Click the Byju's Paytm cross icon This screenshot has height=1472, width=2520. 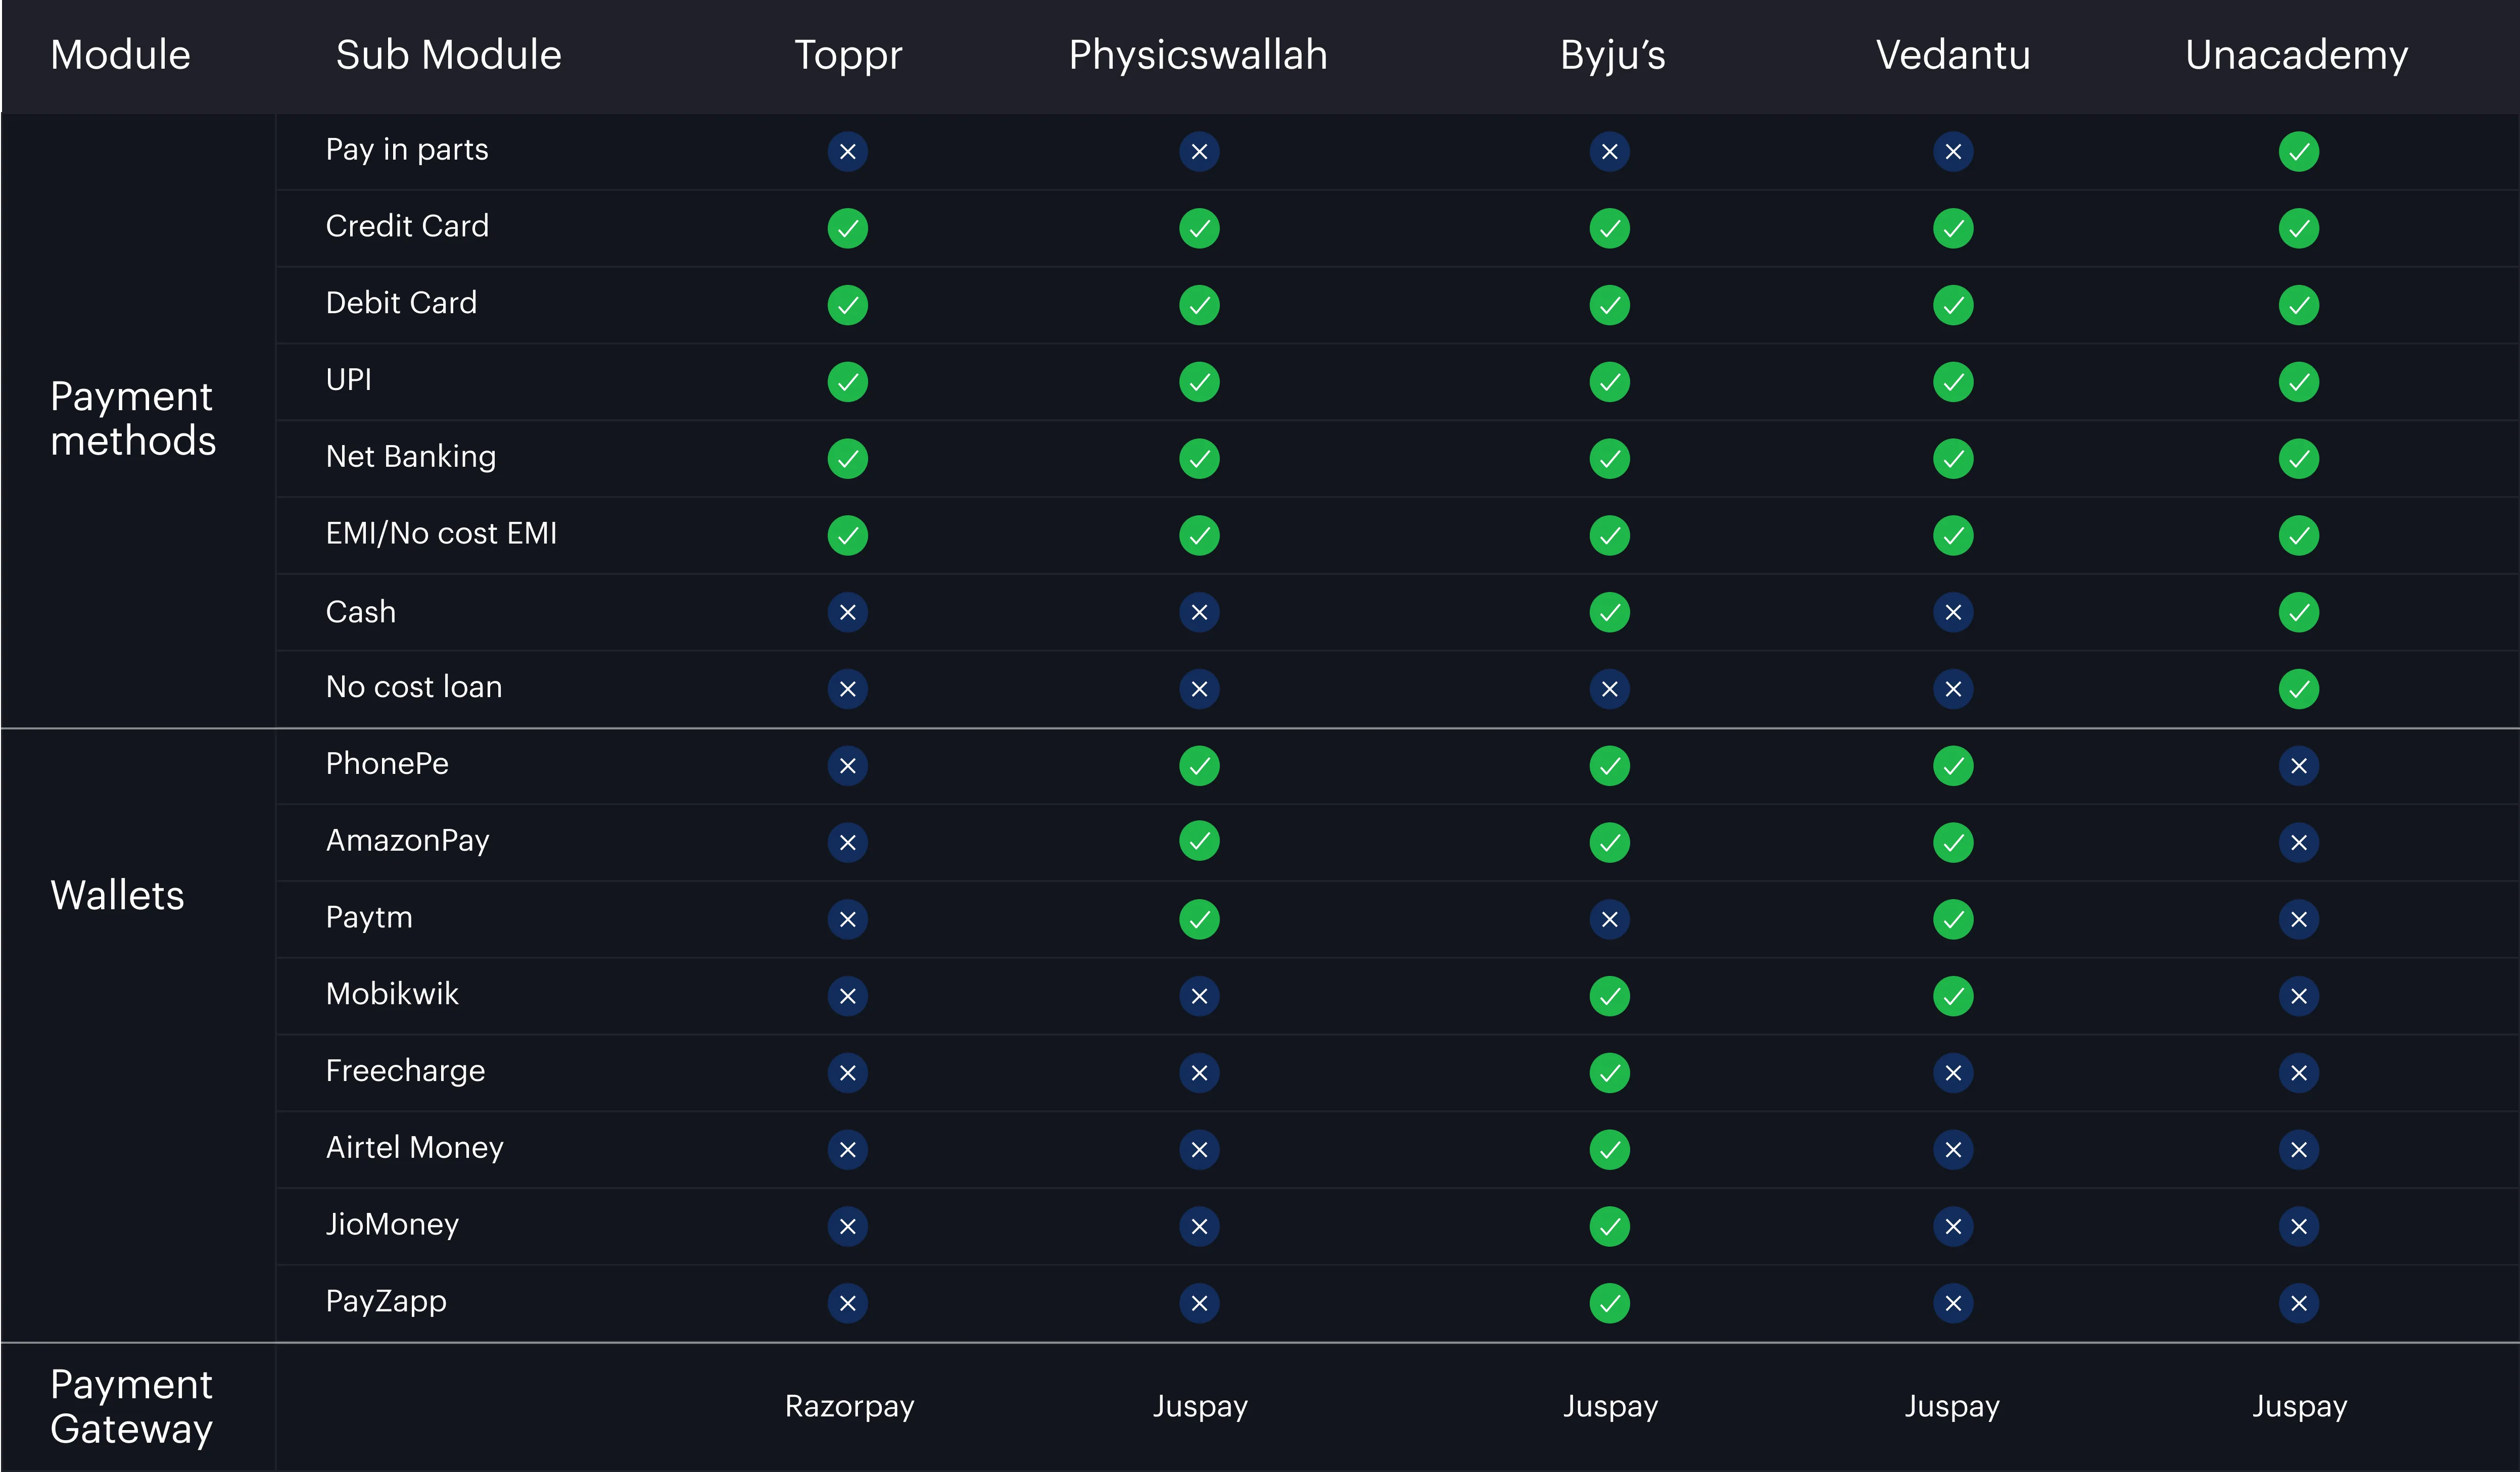[1609, 919]
